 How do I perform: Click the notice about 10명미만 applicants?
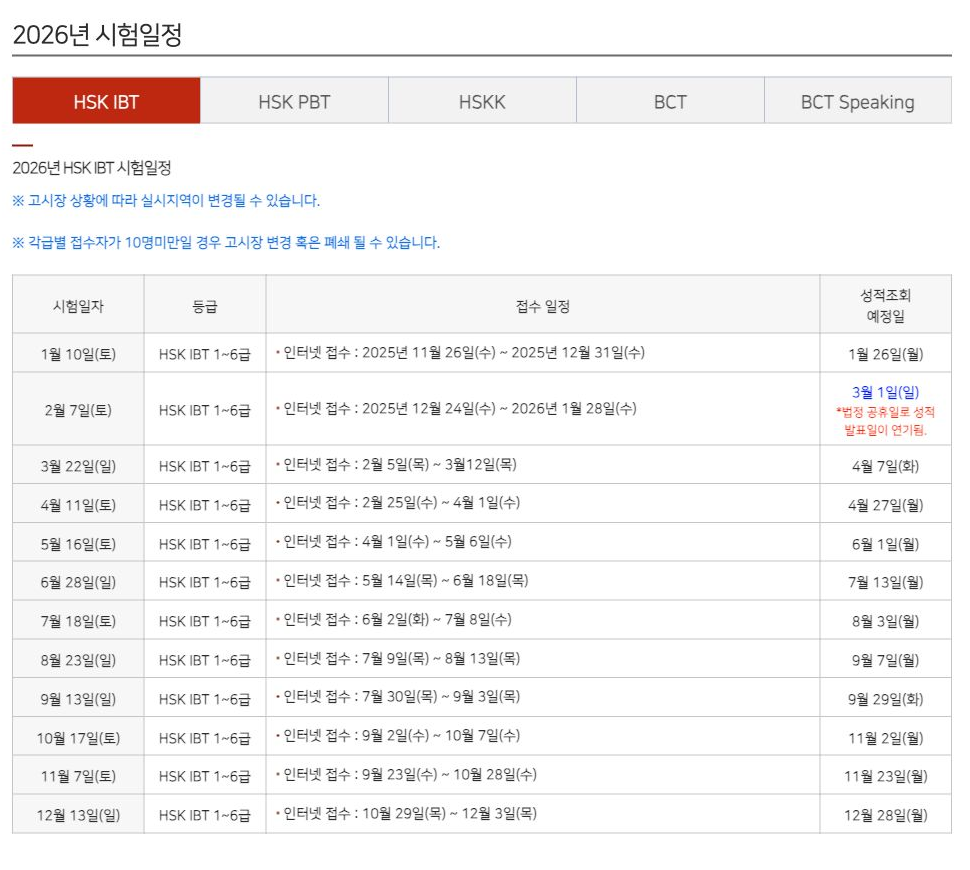(226, 243)
